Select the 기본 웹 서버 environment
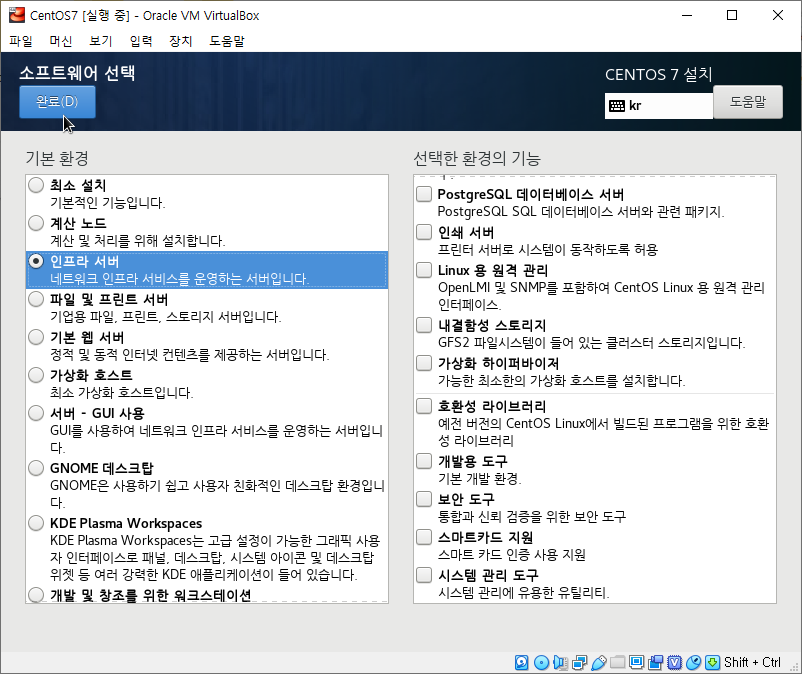 (x=36, y=337)
